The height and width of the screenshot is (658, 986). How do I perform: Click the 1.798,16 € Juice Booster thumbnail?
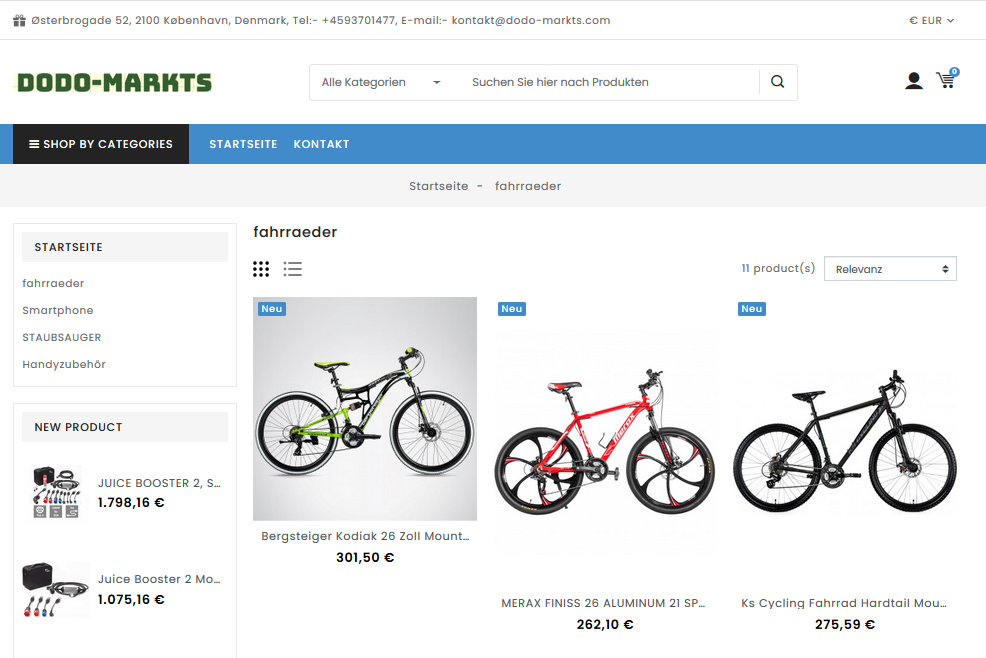[56, 493]
